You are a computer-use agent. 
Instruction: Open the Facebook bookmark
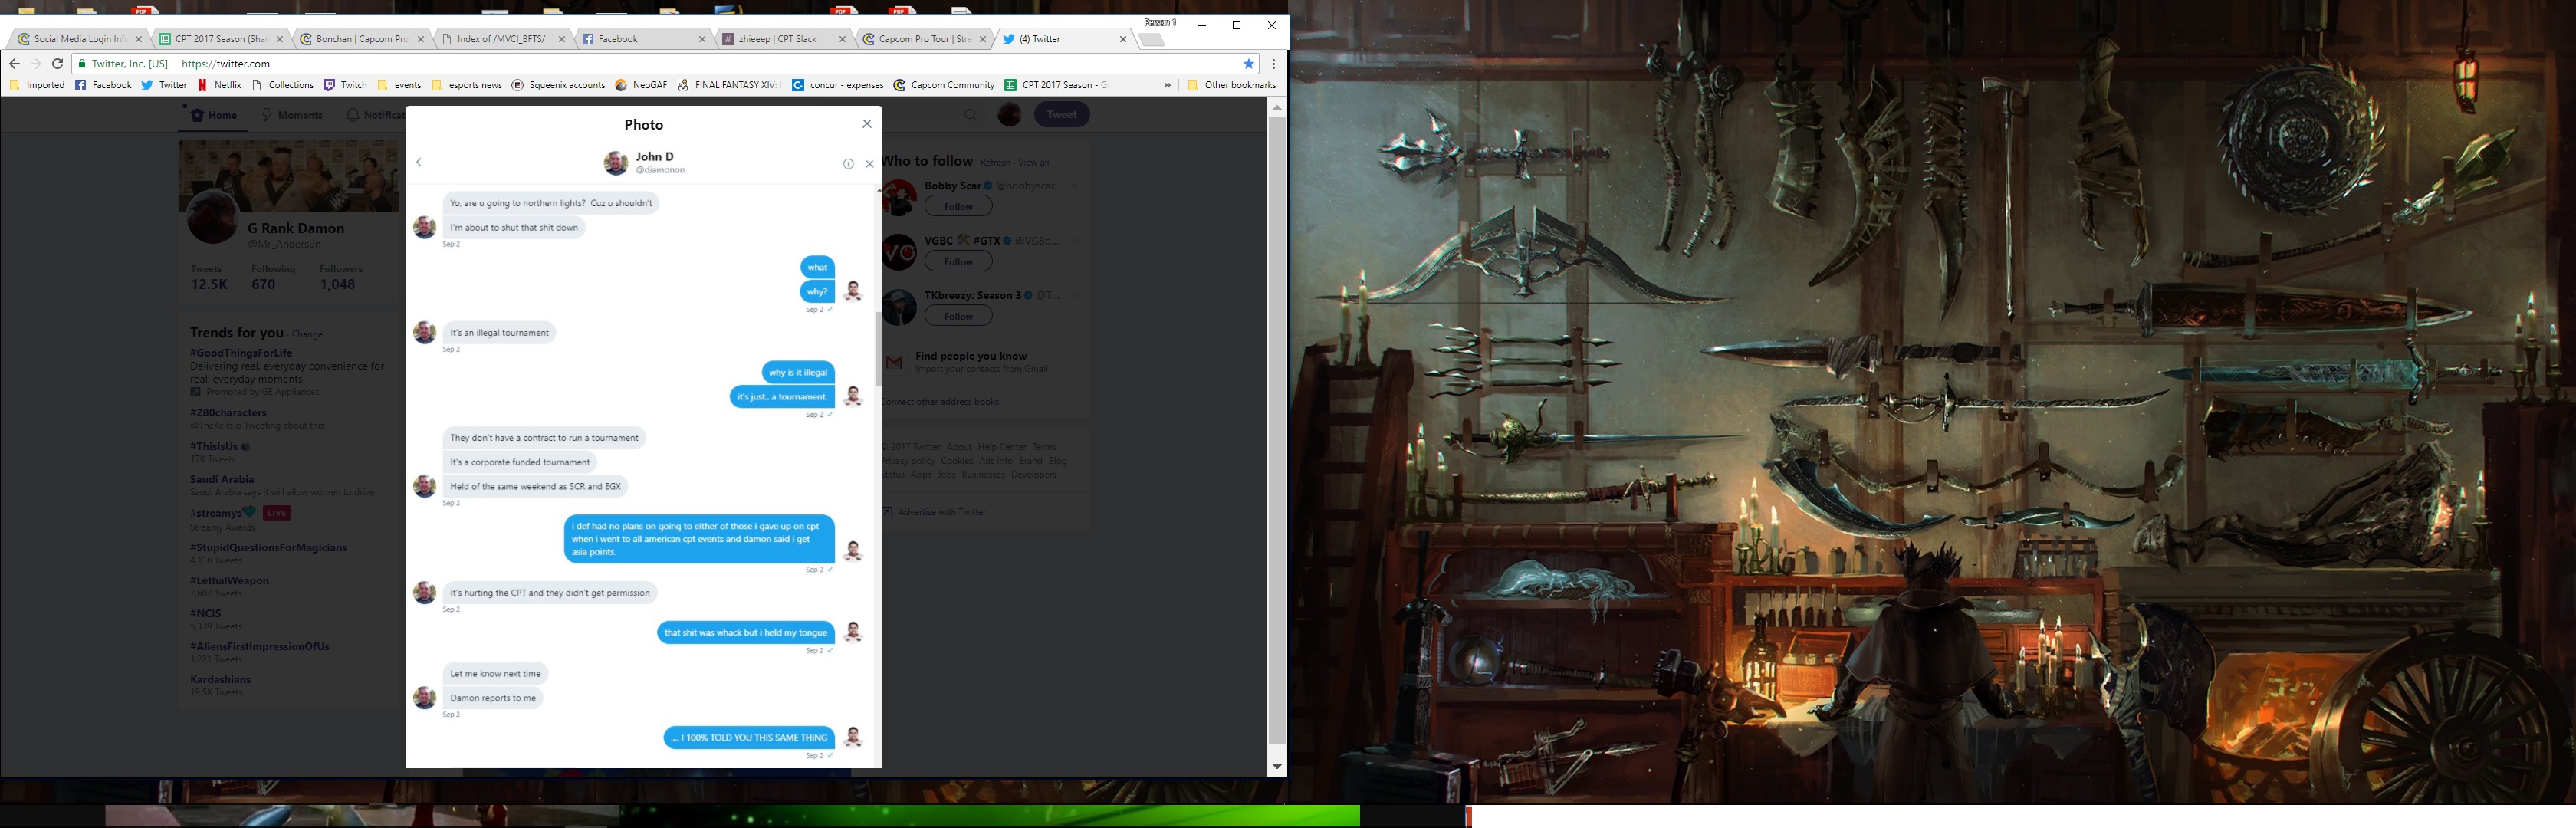[103, 85]
